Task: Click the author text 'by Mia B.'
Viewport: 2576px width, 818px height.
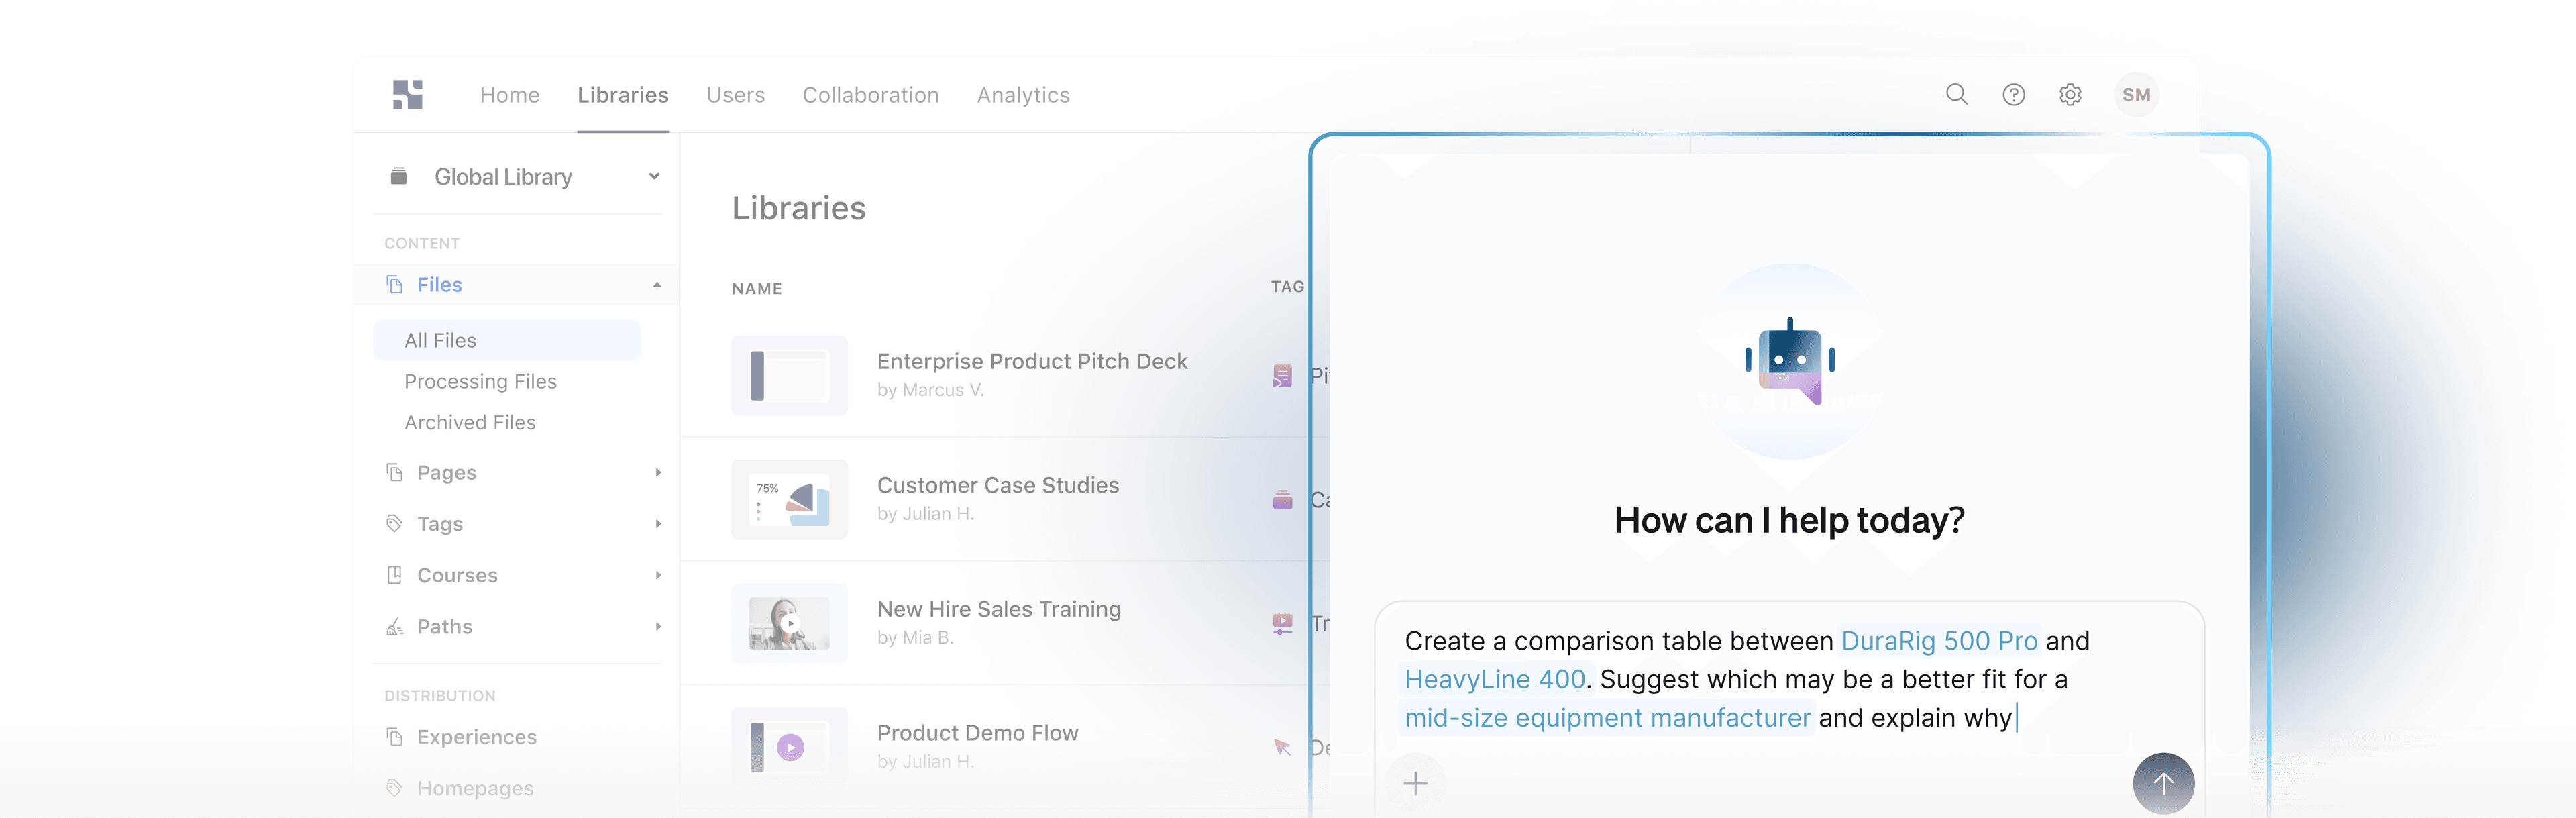Action: point(915,638)
